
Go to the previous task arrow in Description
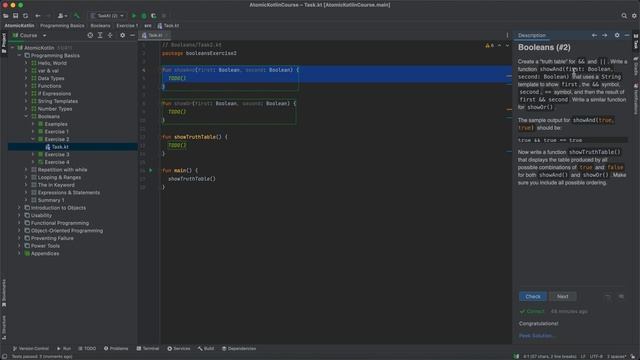click(594, 36)
